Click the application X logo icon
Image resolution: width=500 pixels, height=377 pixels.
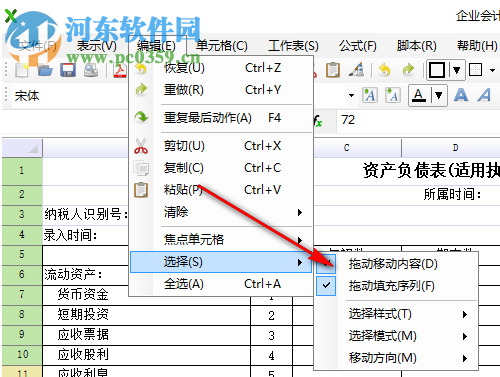pyautogui.click(x=11, y=16)
